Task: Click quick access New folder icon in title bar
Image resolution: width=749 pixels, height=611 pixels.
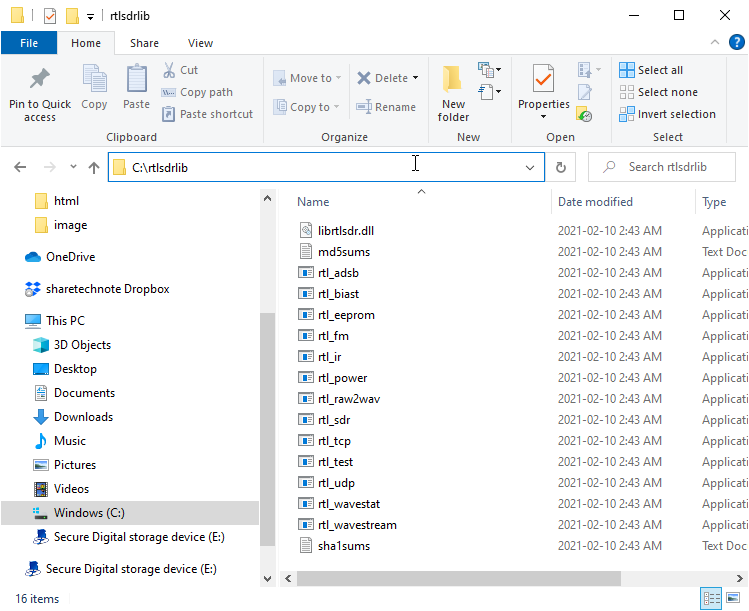Action: [72, 16]
